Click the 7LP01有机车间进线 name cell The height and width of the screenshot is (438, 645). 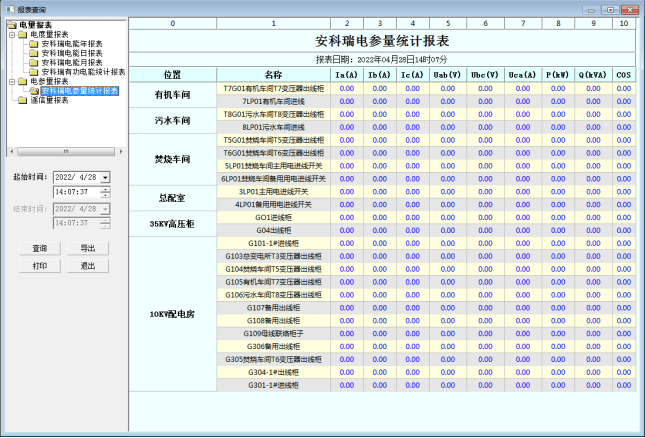pos(274,102)
